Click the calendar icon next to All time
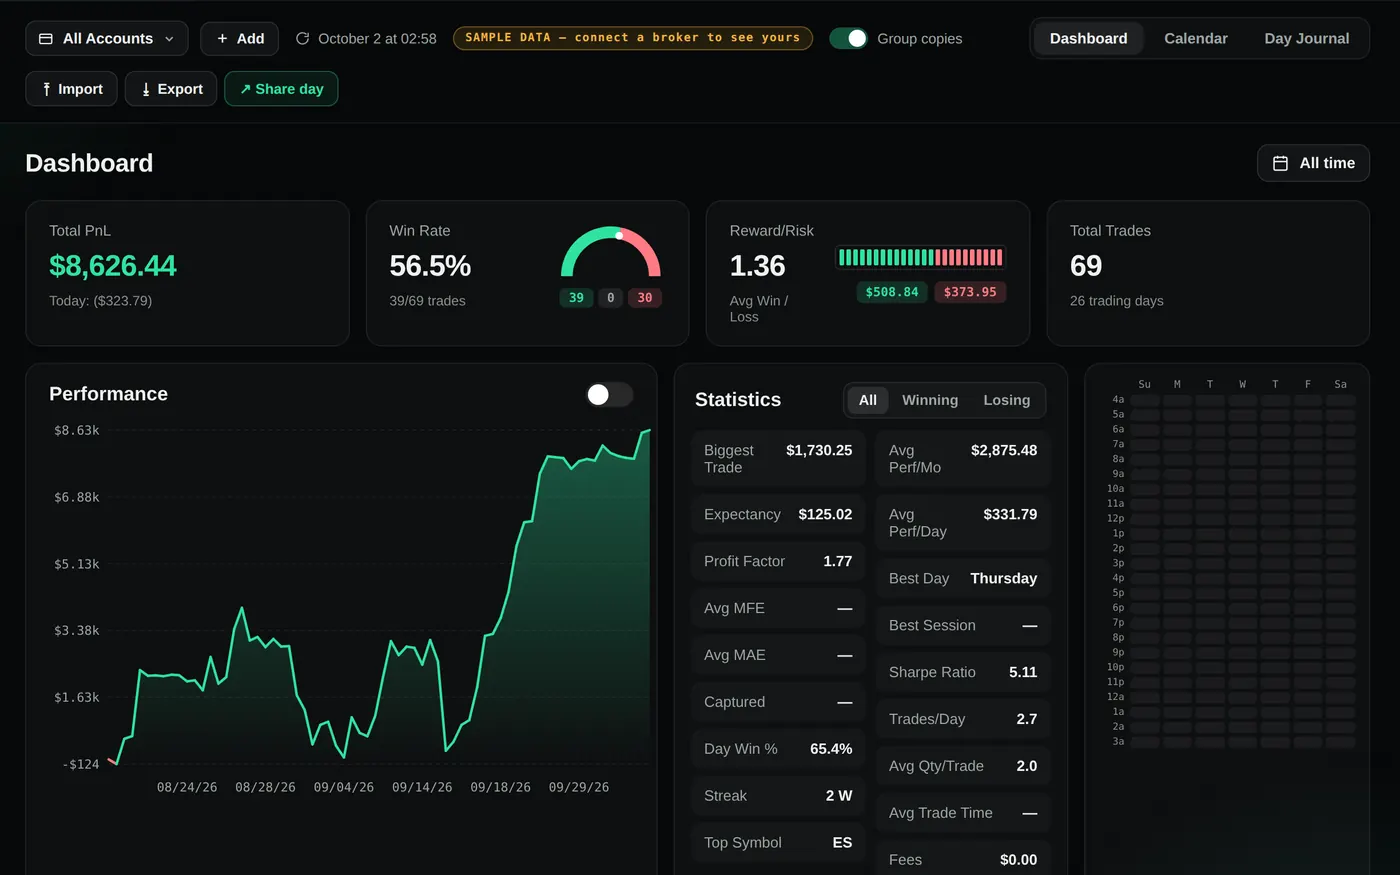This screenshot has width=1400, height=875. pyautogui.click(x=1280, y=163)
